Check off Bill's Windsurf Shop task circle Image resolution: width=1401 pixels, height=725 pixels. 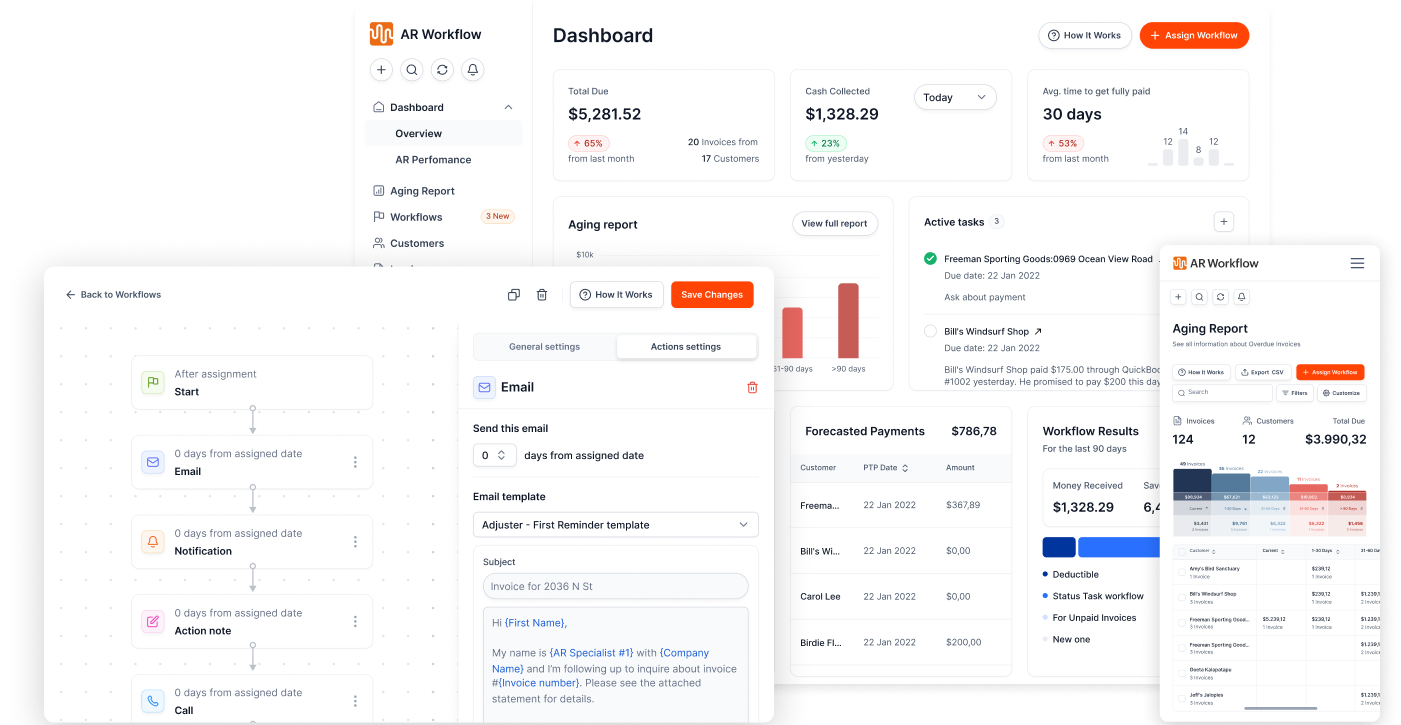point(930,331)
